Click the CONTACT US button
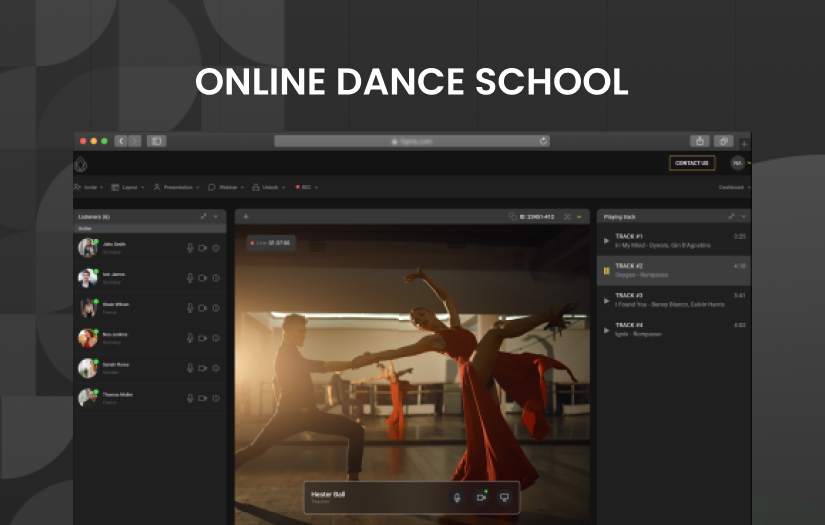The width and height of the screenshot is (825, 525). point(691,163)
